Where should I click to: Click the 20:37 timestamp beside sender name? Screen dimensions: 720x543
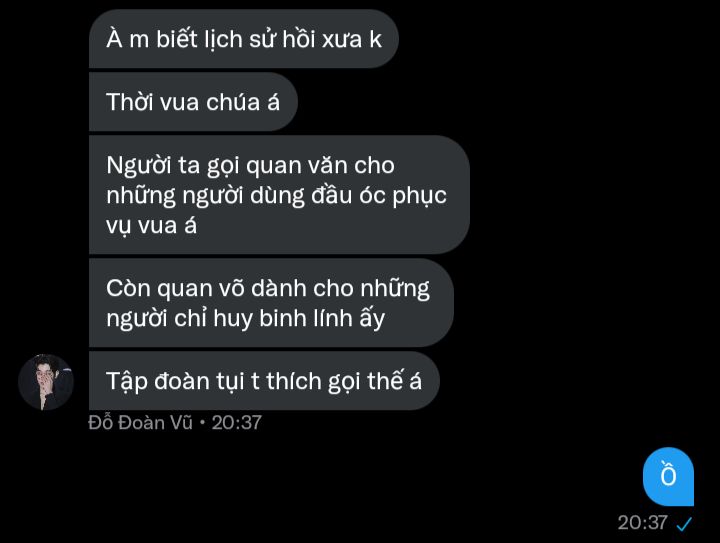(x=236, y=423)
